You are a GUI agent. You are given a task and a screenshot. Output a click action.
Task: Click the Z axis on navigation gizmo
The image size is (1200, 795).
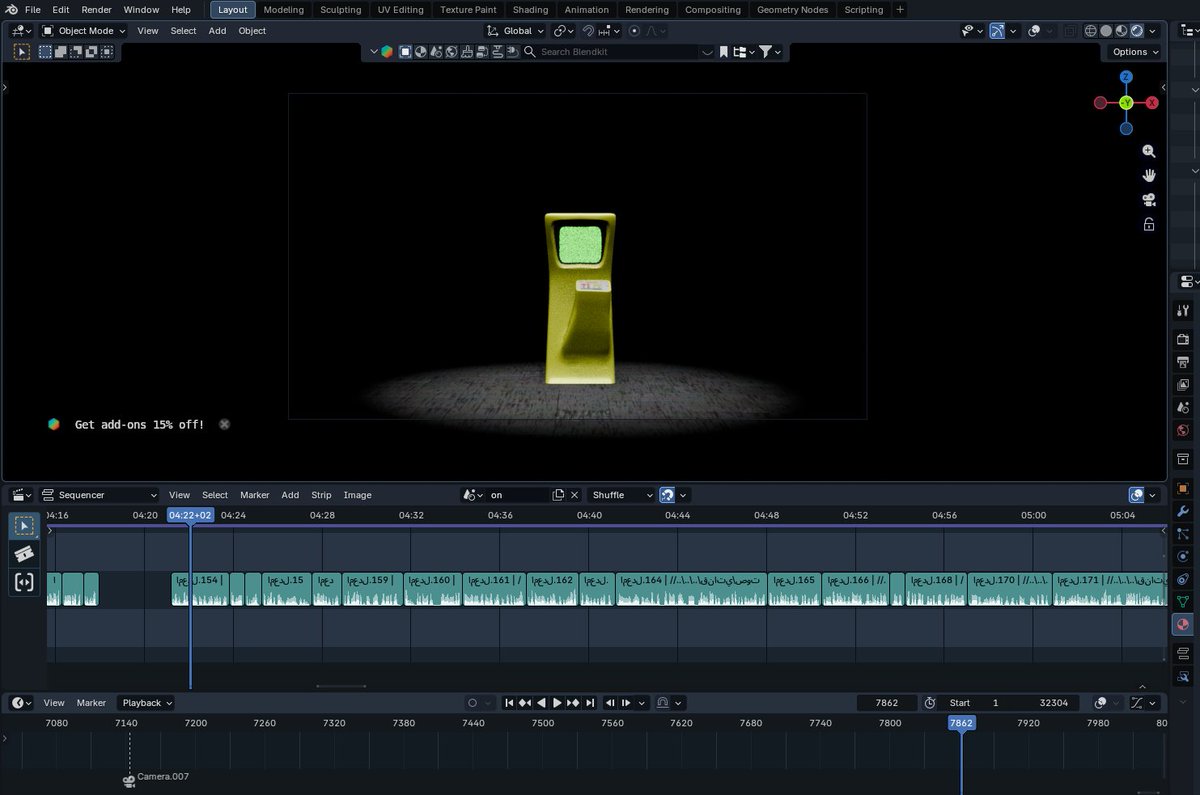click(x=1126, y=77)
